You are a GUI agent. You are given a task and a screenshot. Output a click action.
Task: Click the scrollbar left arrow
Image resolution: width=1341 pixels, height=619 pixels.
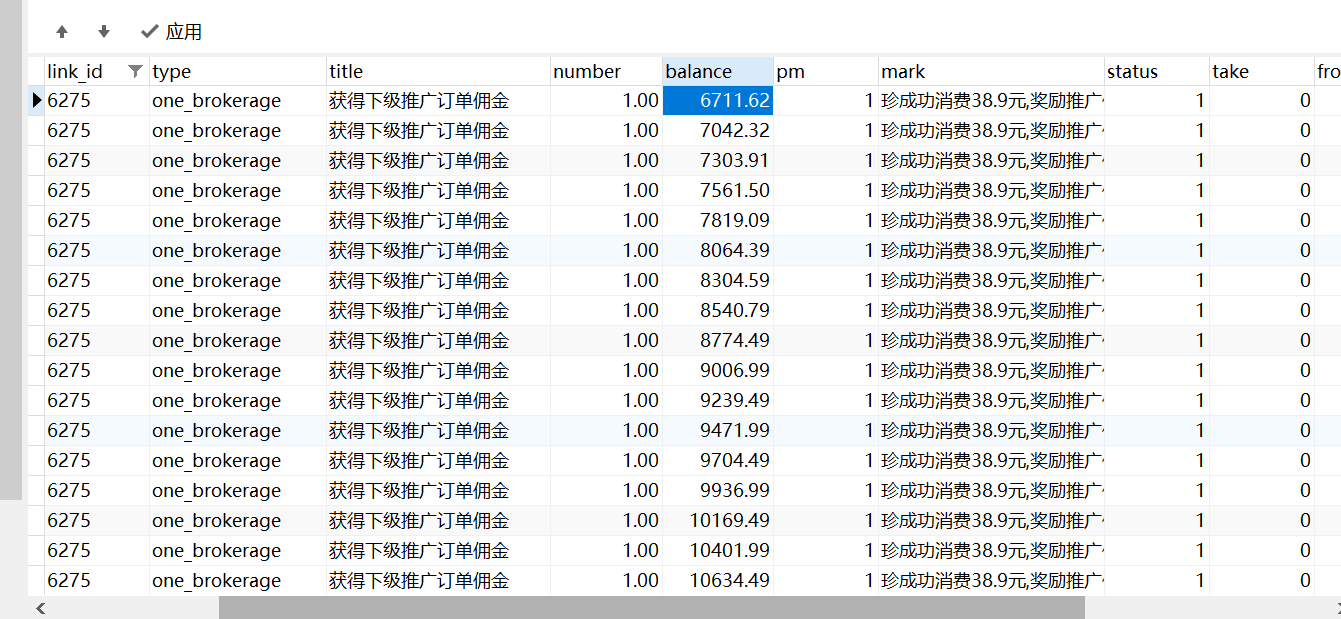[x=40, y=608]
